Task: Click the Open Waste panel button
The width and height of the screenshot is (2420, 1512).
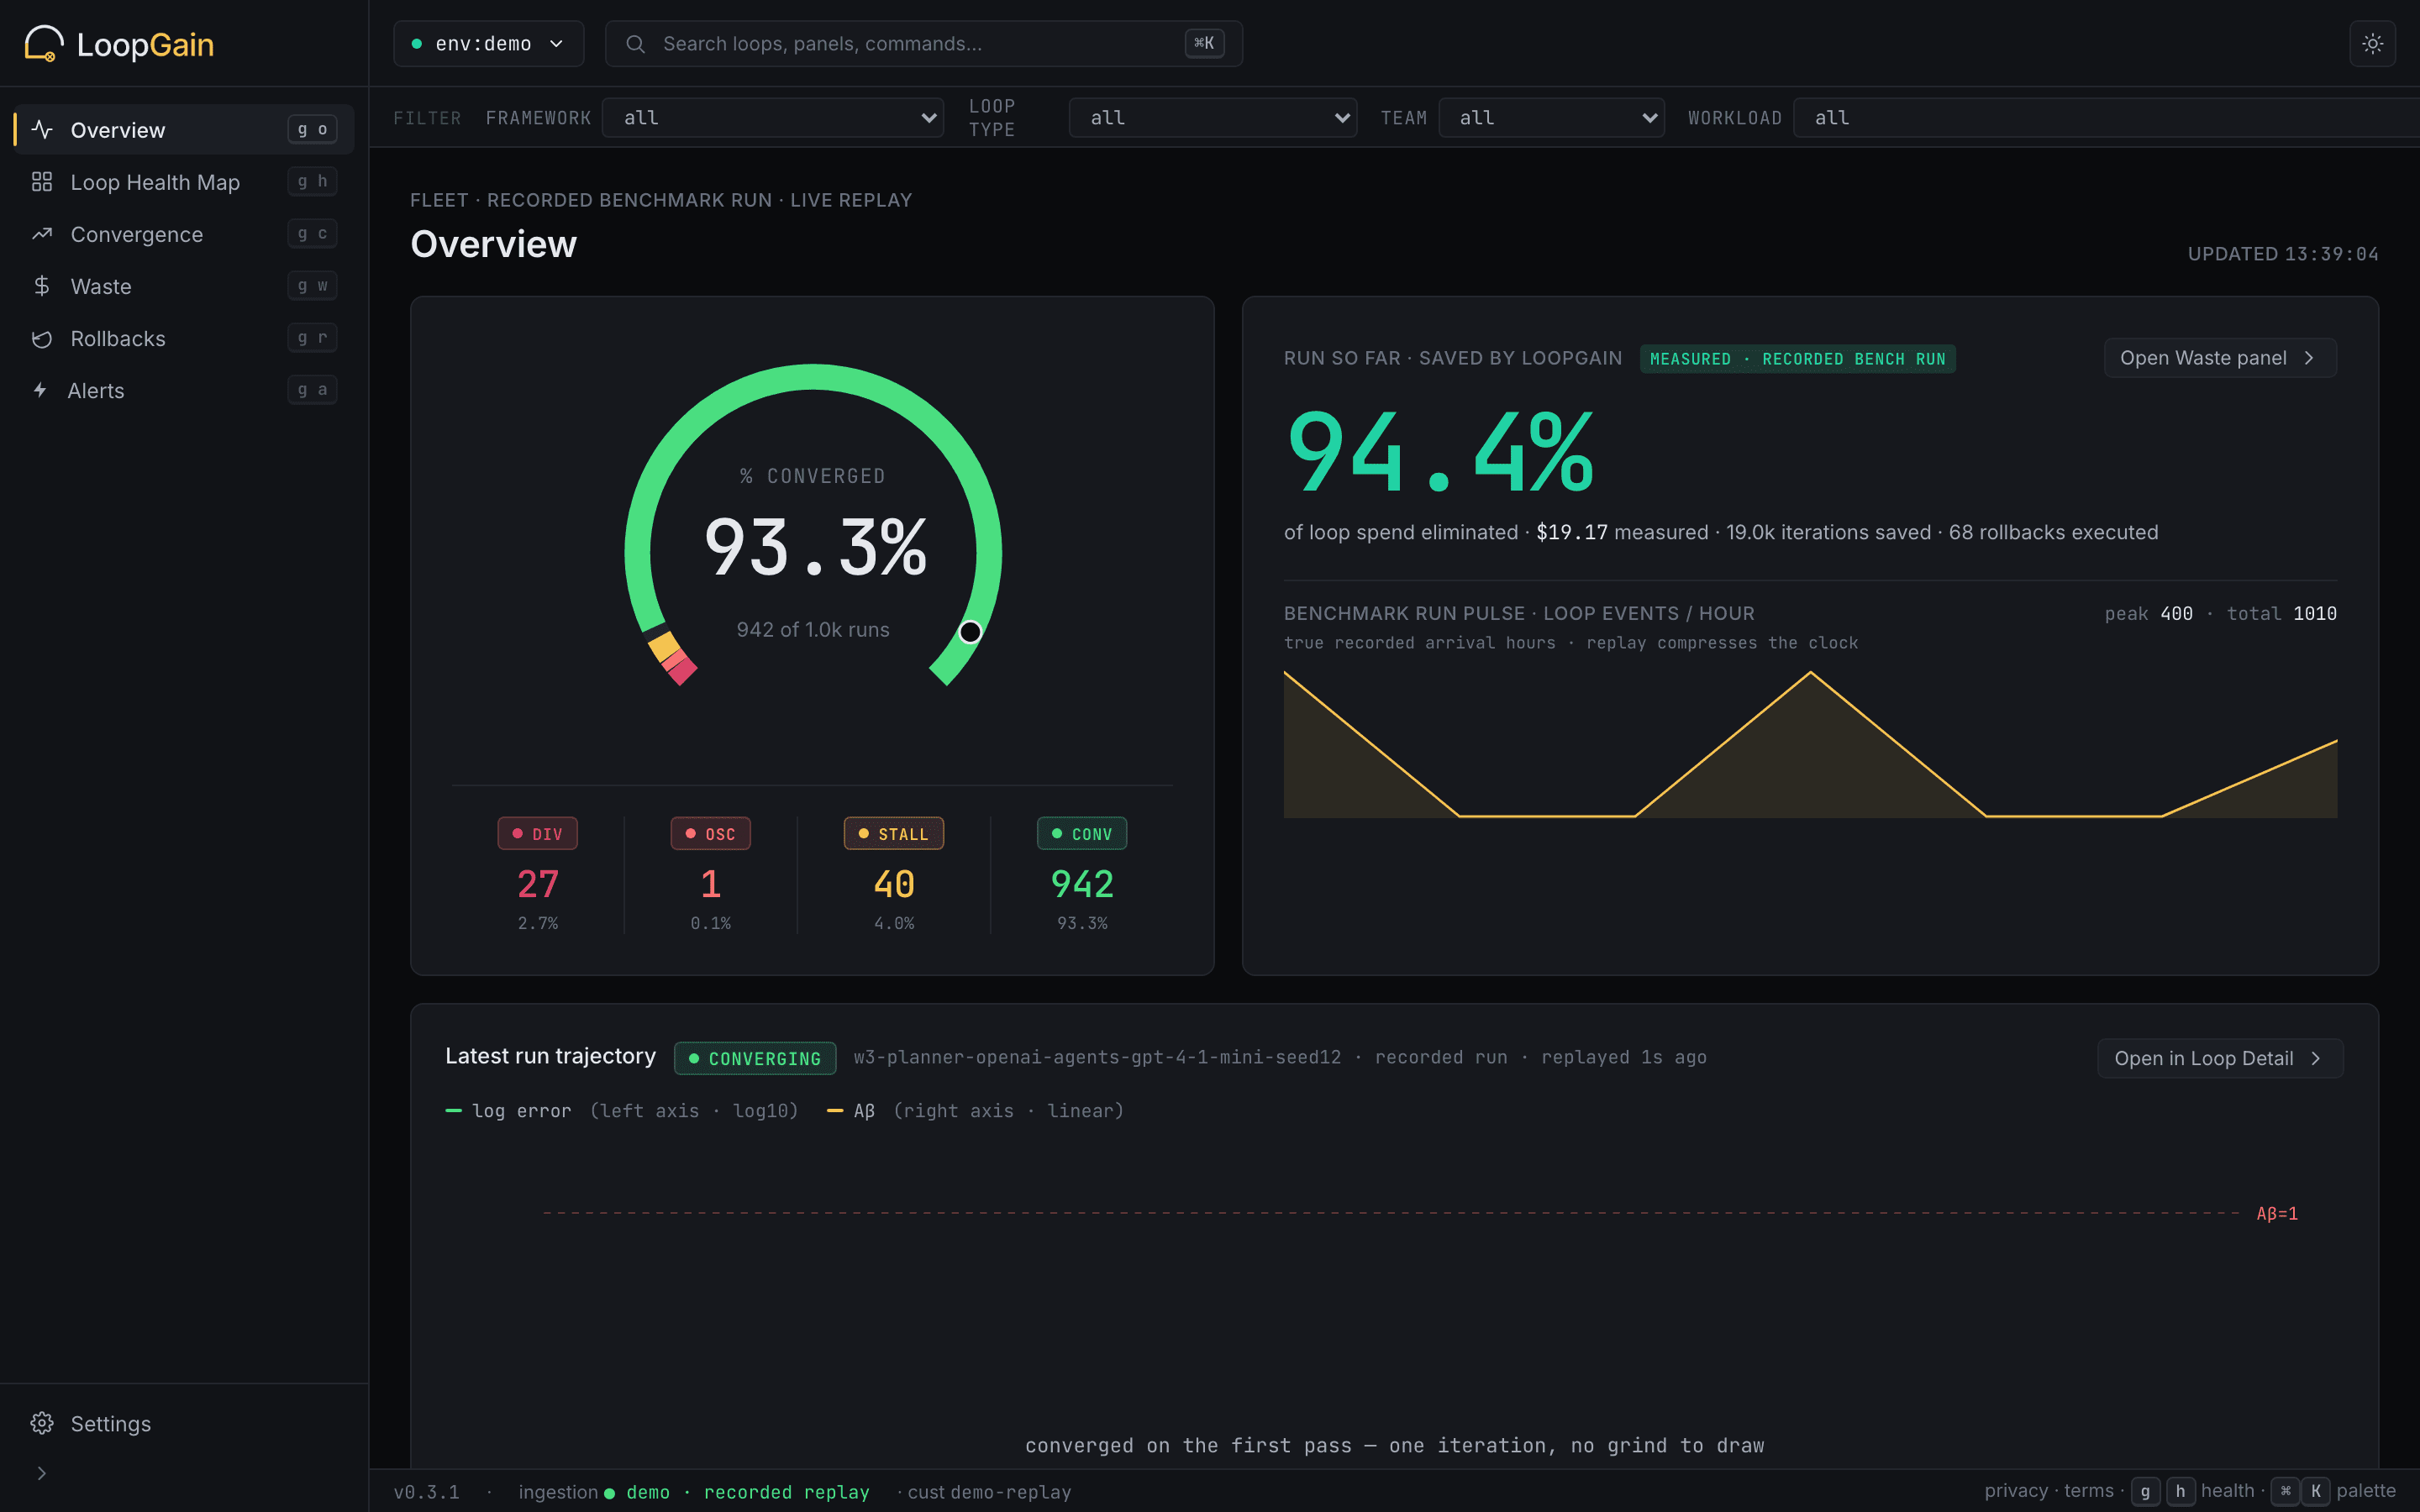Action: tap(2219, 358)
